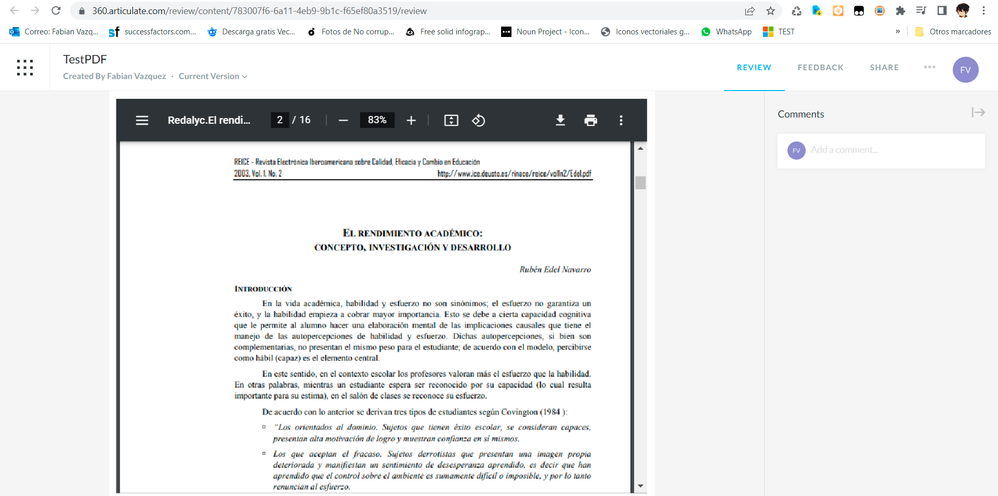
Task: Click the Redalyc.El rendi document title
Action: pyautogui.click(x=209, y=120)
